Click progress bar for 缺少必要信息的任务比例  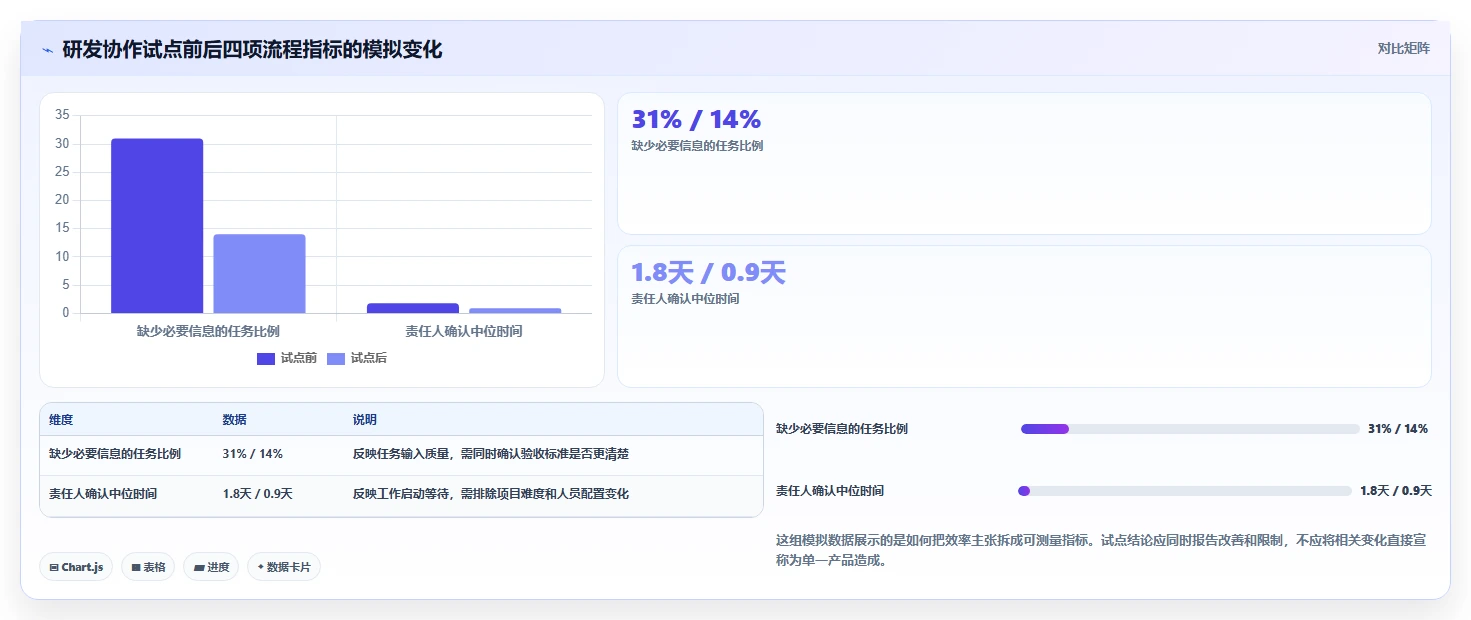tap(1190, 429)
